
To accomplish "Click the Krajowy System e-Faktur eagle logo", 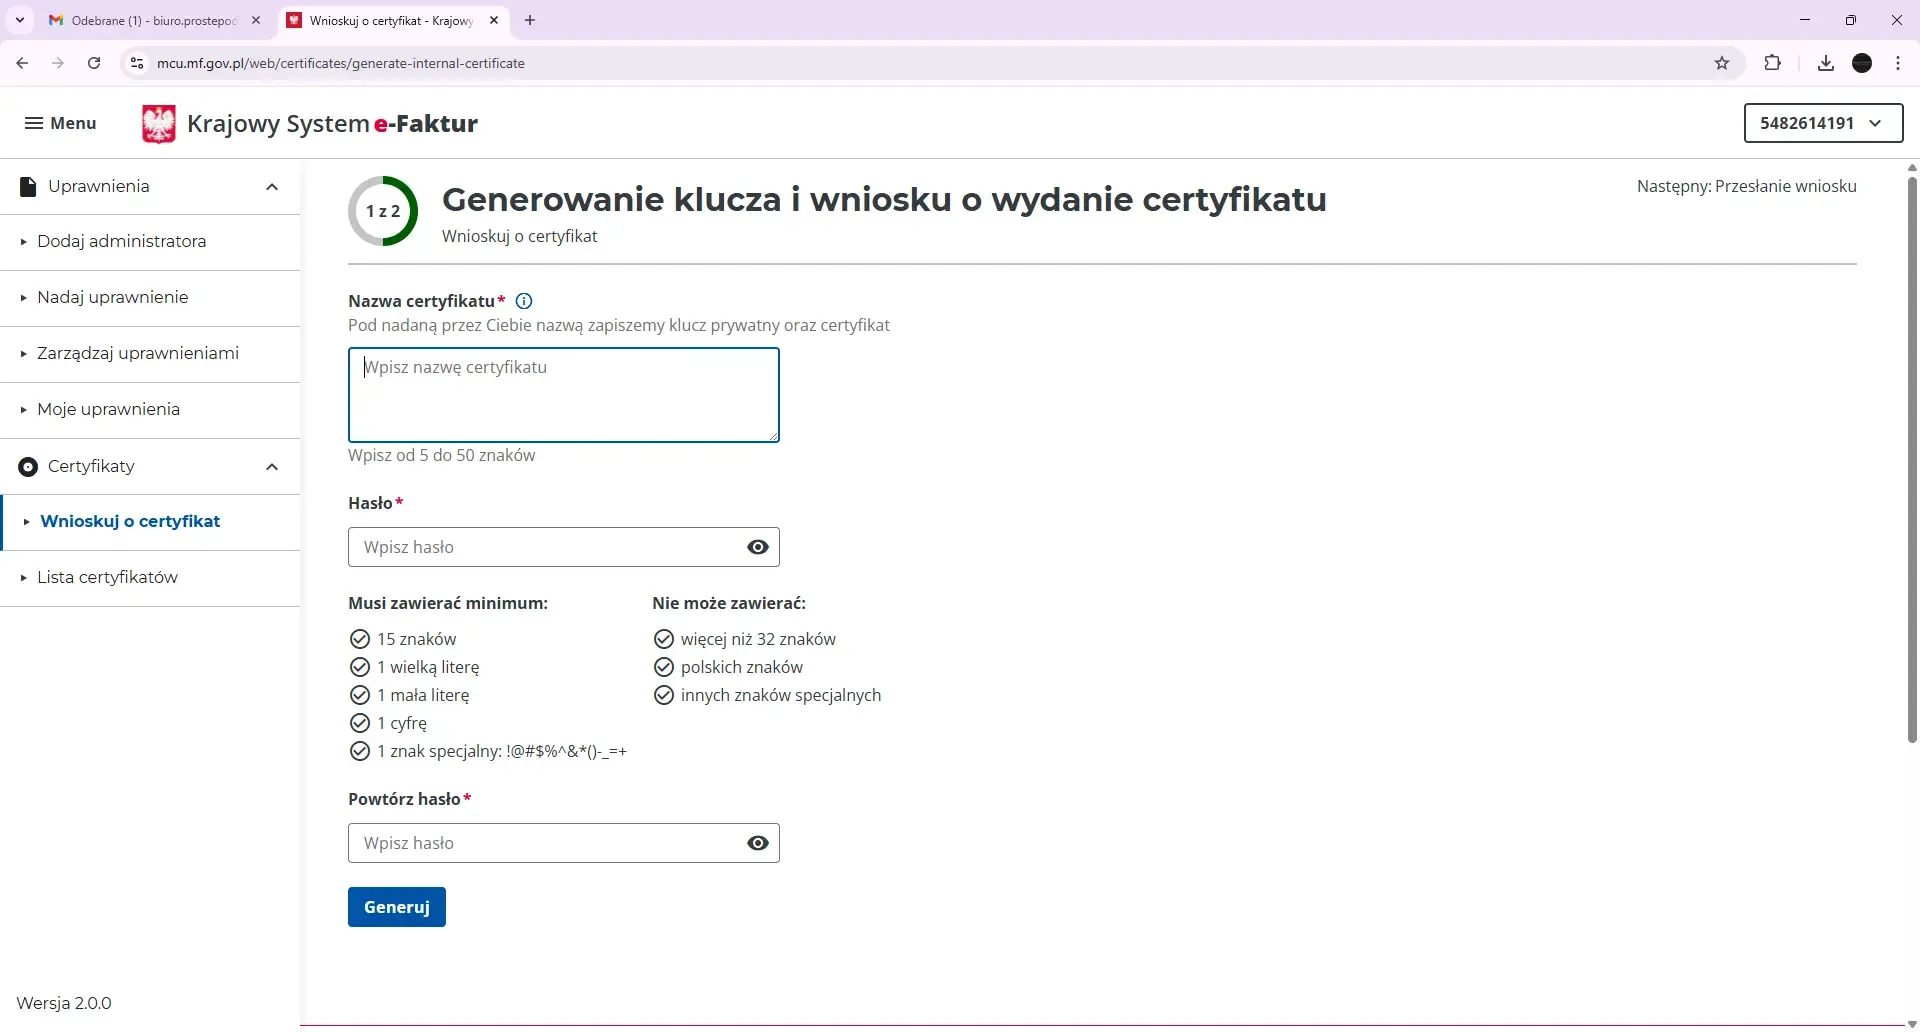I will pyautogui.click(x=158, y=123).
